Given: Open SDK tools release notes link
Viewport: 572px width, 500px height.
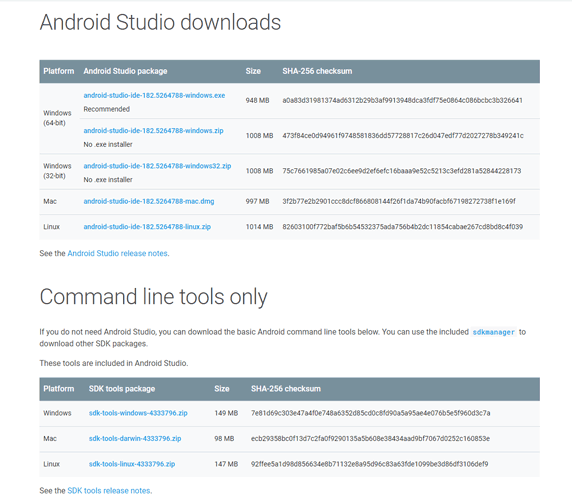Looking at the screenshot, I should [109, 491].
